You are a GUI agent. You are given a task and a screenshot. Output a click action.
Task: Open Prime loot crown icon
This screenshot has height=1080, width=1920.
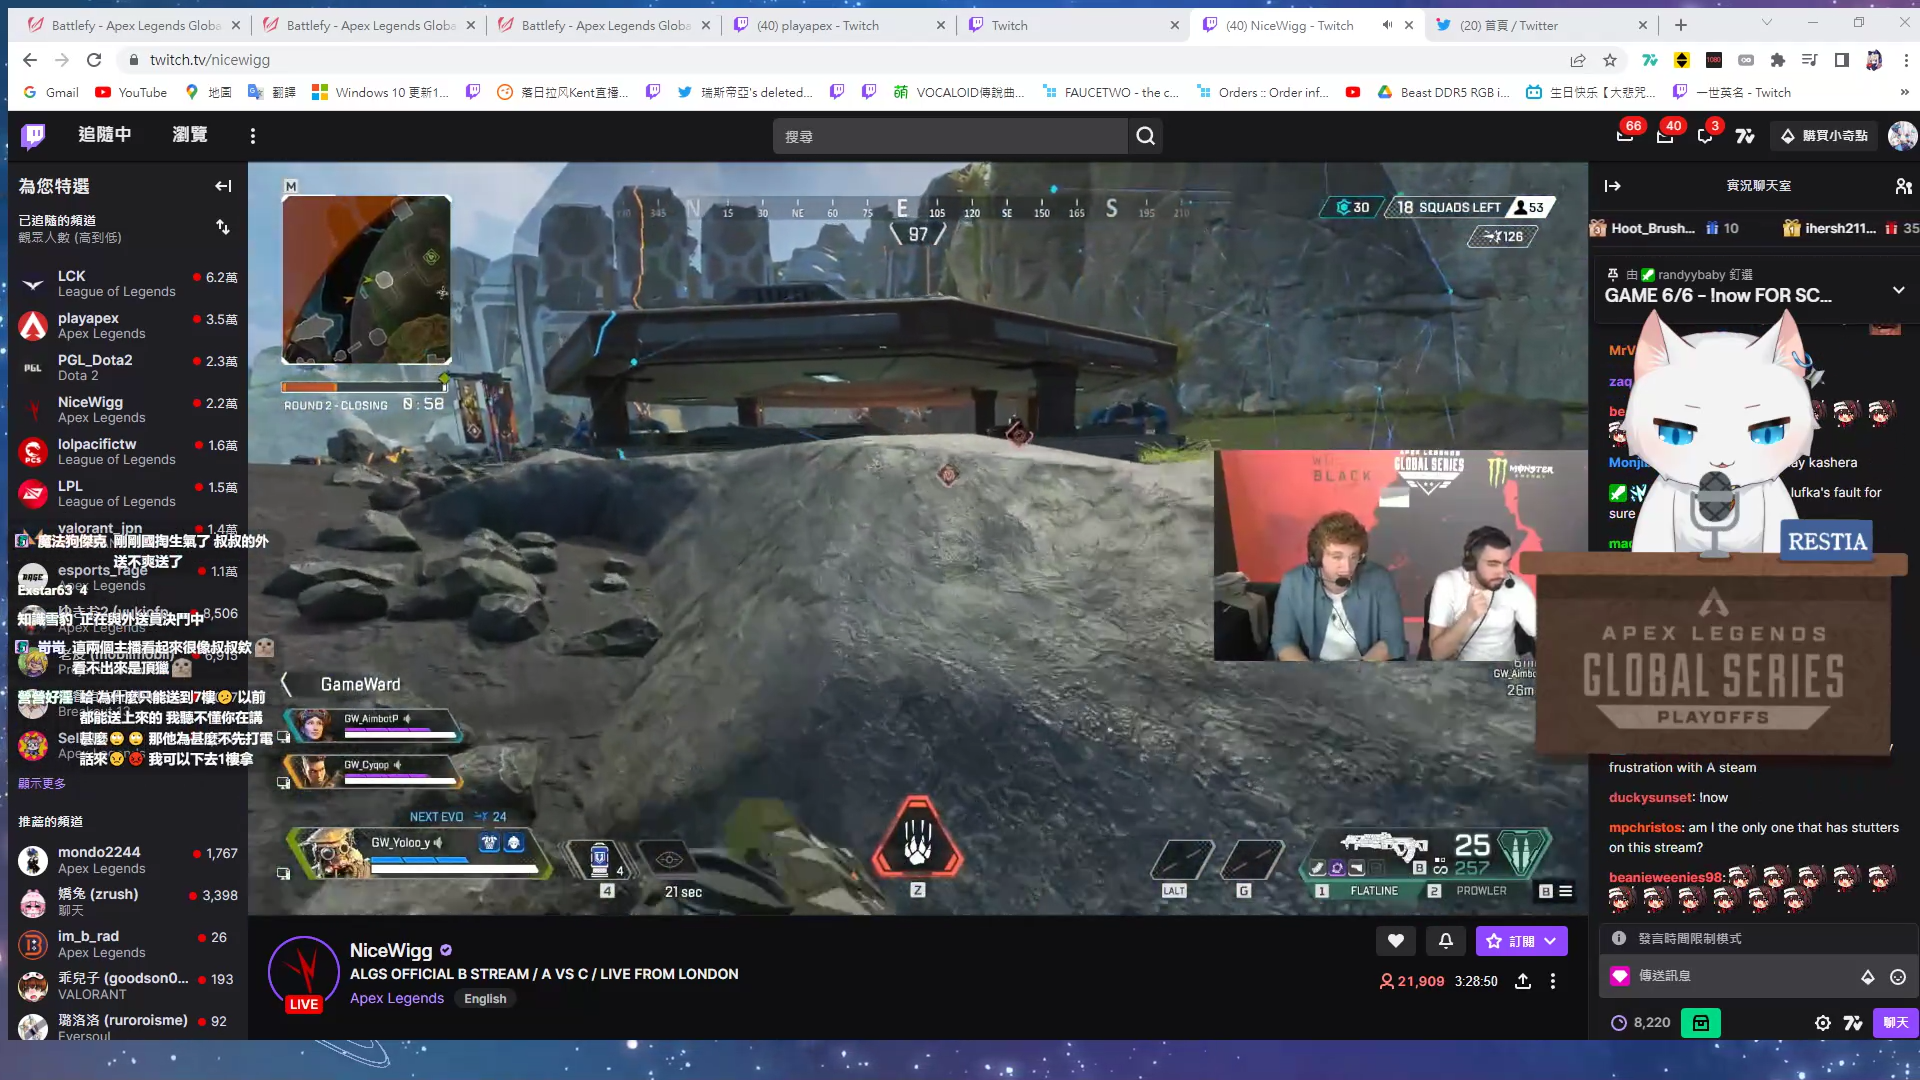click(1625, 136)
